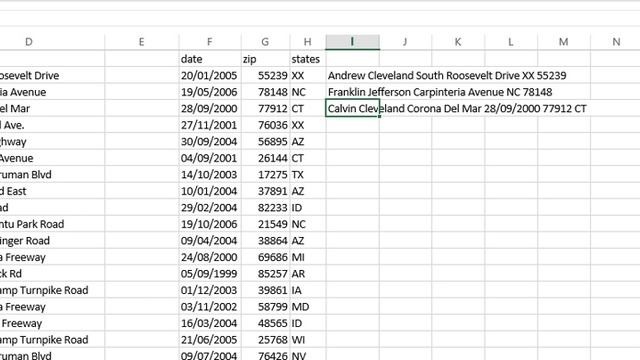
Task: Select zip cell 69686
Action: [x=265, y=257]
